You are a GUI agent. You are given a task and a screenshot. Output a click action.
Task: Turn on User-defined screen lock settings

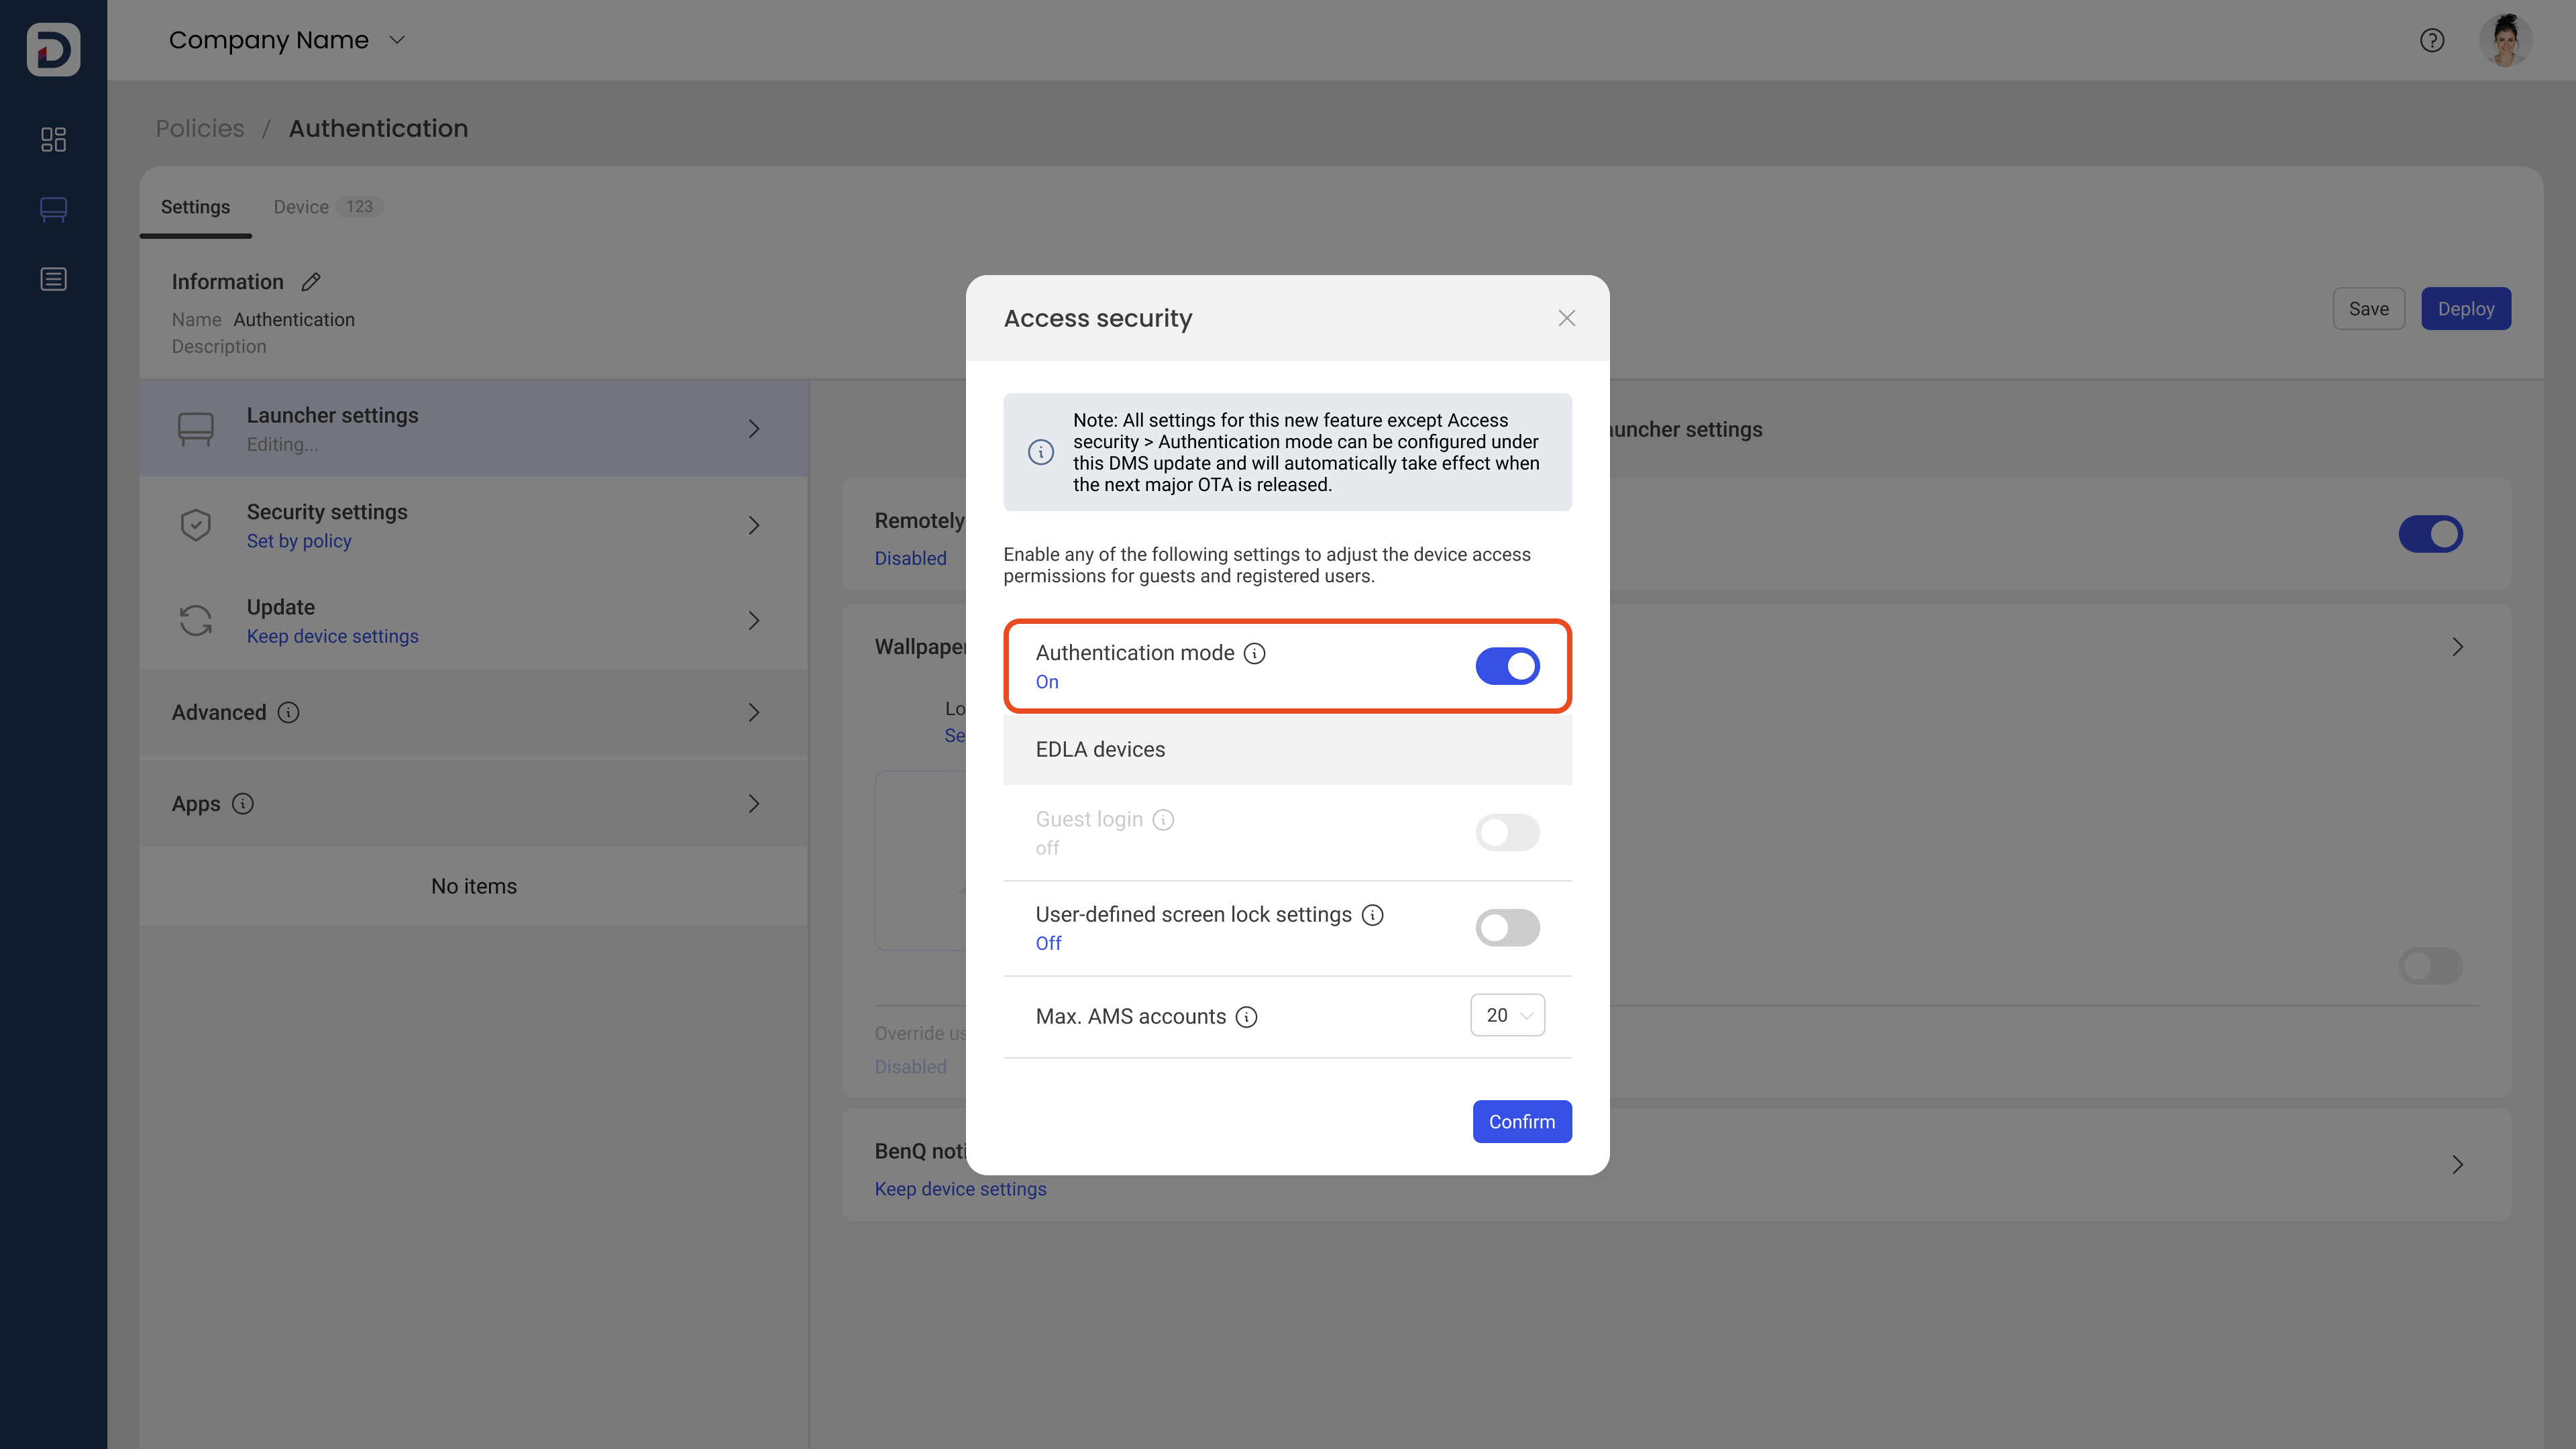[1507, 927]
